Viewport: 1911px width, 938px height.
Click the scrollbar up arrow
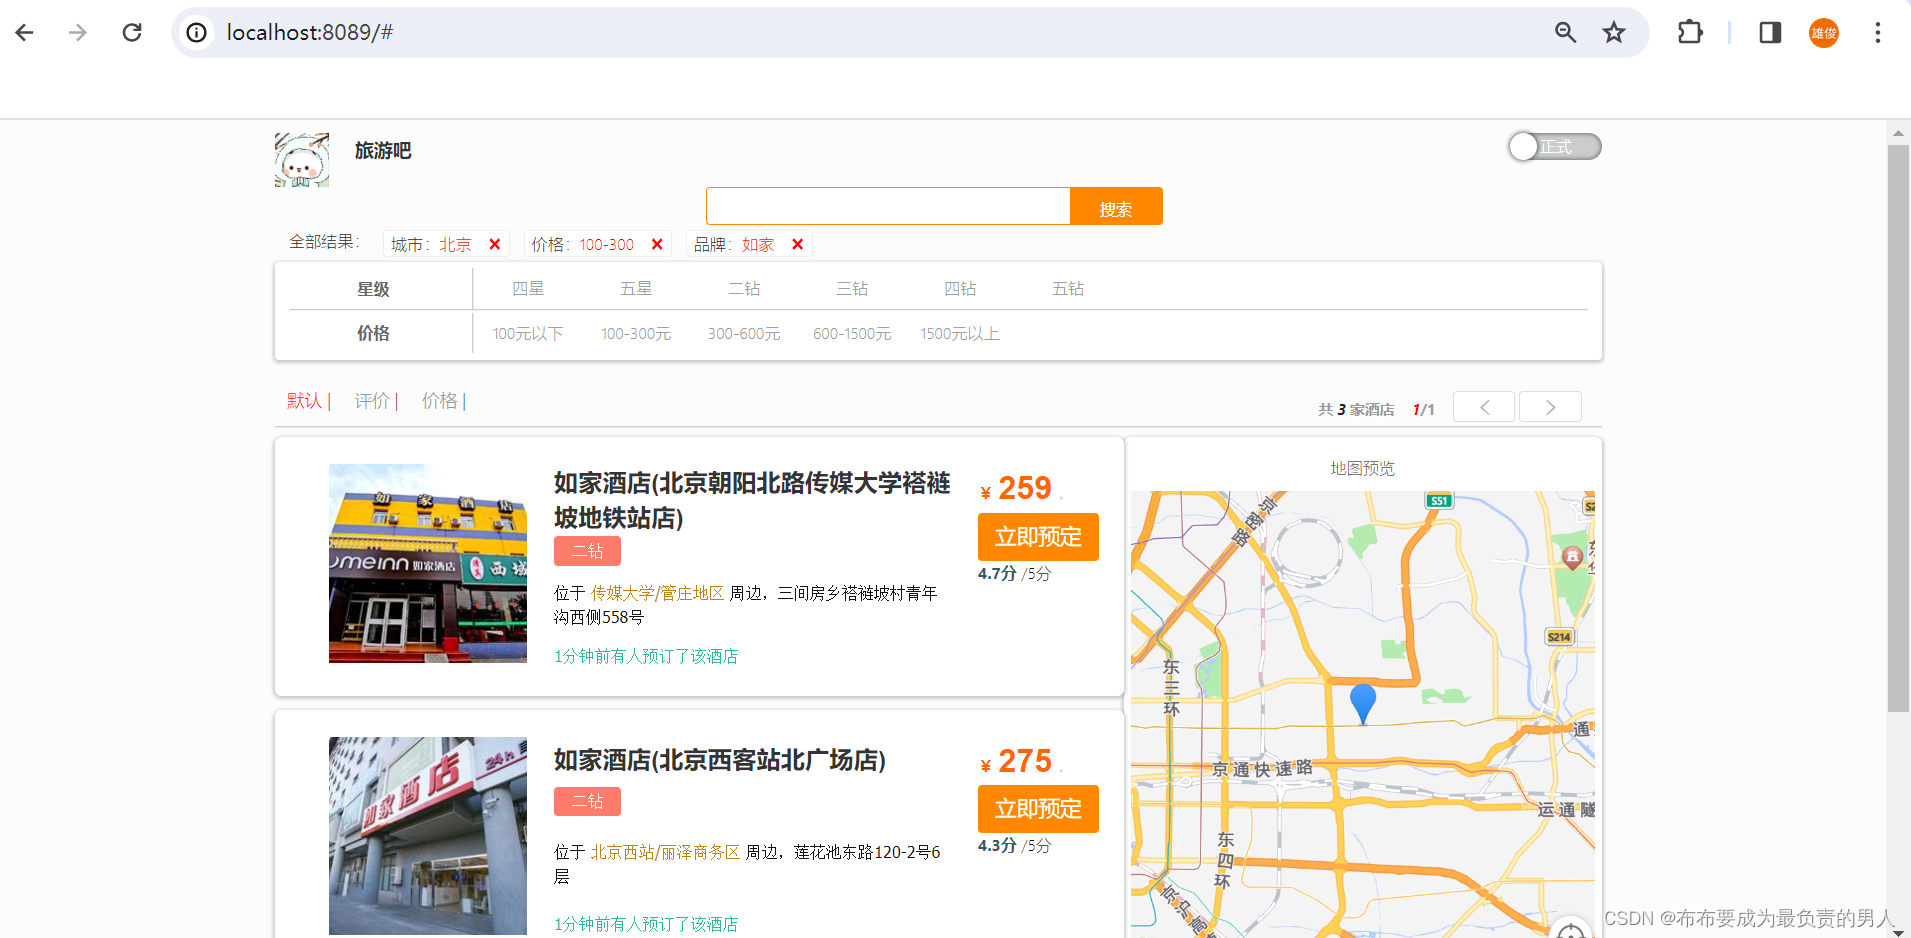(x=1898, y=132)
